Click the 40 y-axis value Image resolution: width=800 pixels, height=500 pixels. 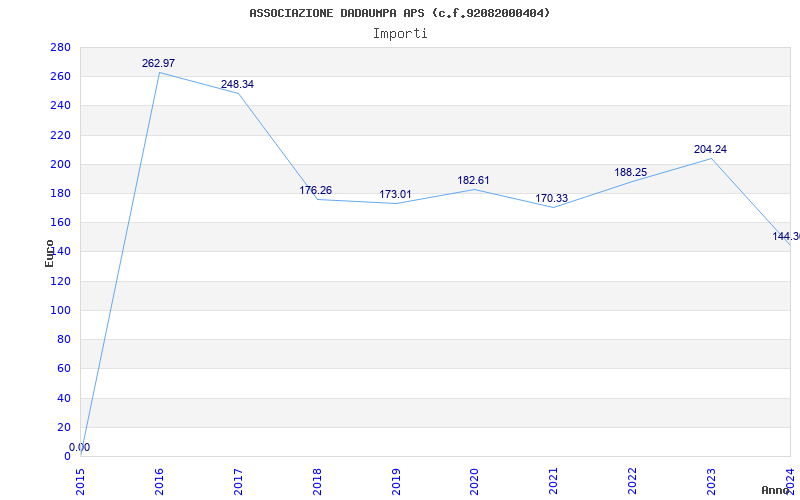64,398
